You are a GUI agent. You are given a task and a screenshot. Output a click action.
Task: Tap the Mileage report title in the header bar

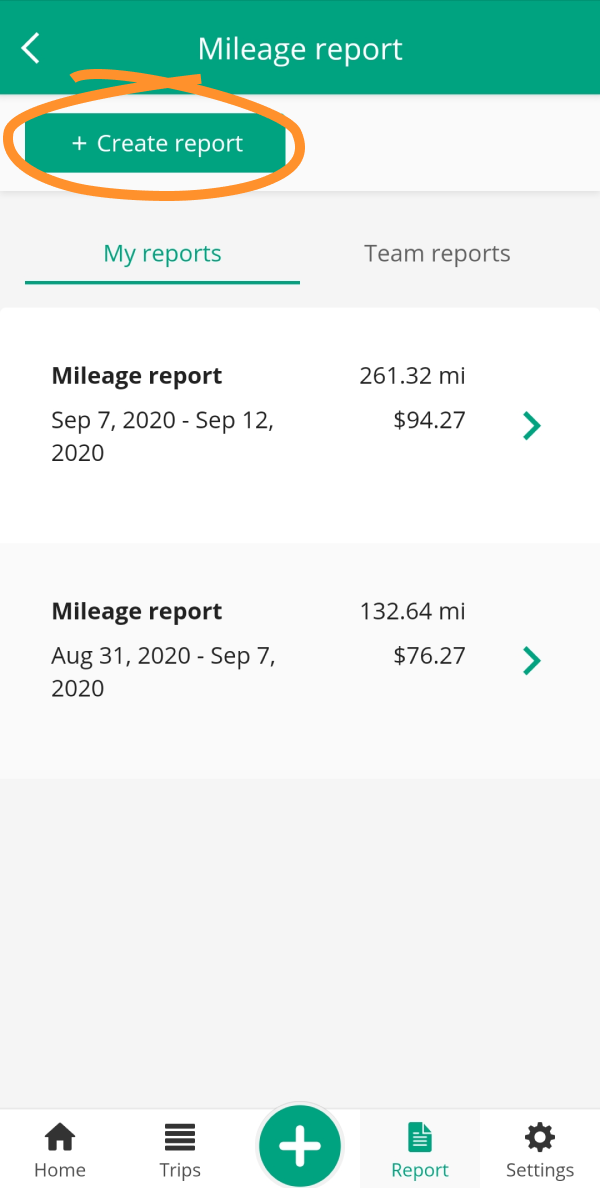pos(300,47)
